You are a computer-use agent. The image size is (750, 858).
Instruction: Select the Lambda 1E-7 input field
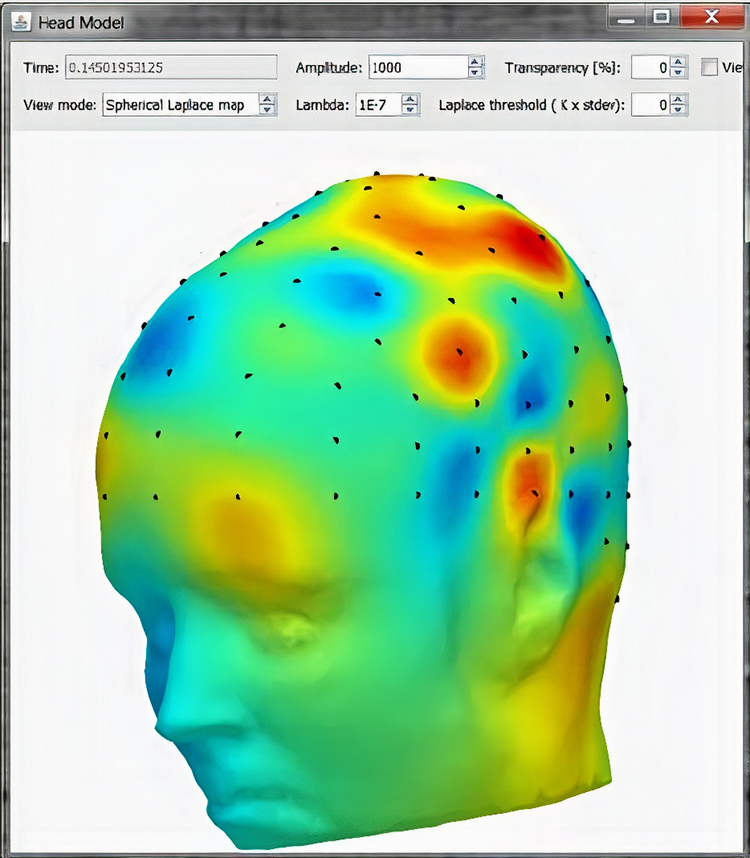click(x=378, y=104)
